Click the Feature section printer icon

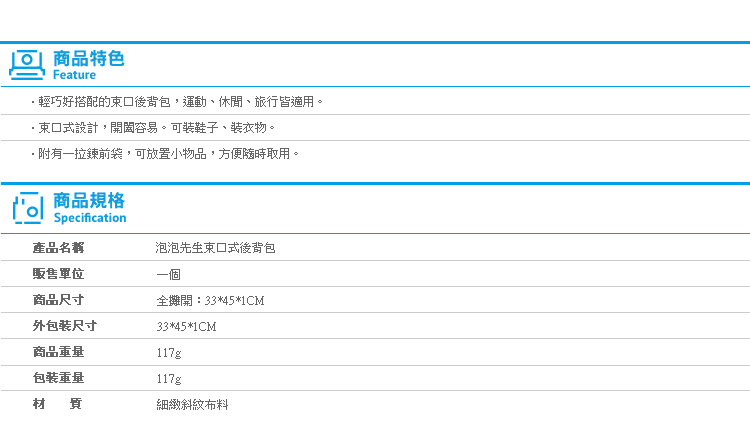[27, 65]
